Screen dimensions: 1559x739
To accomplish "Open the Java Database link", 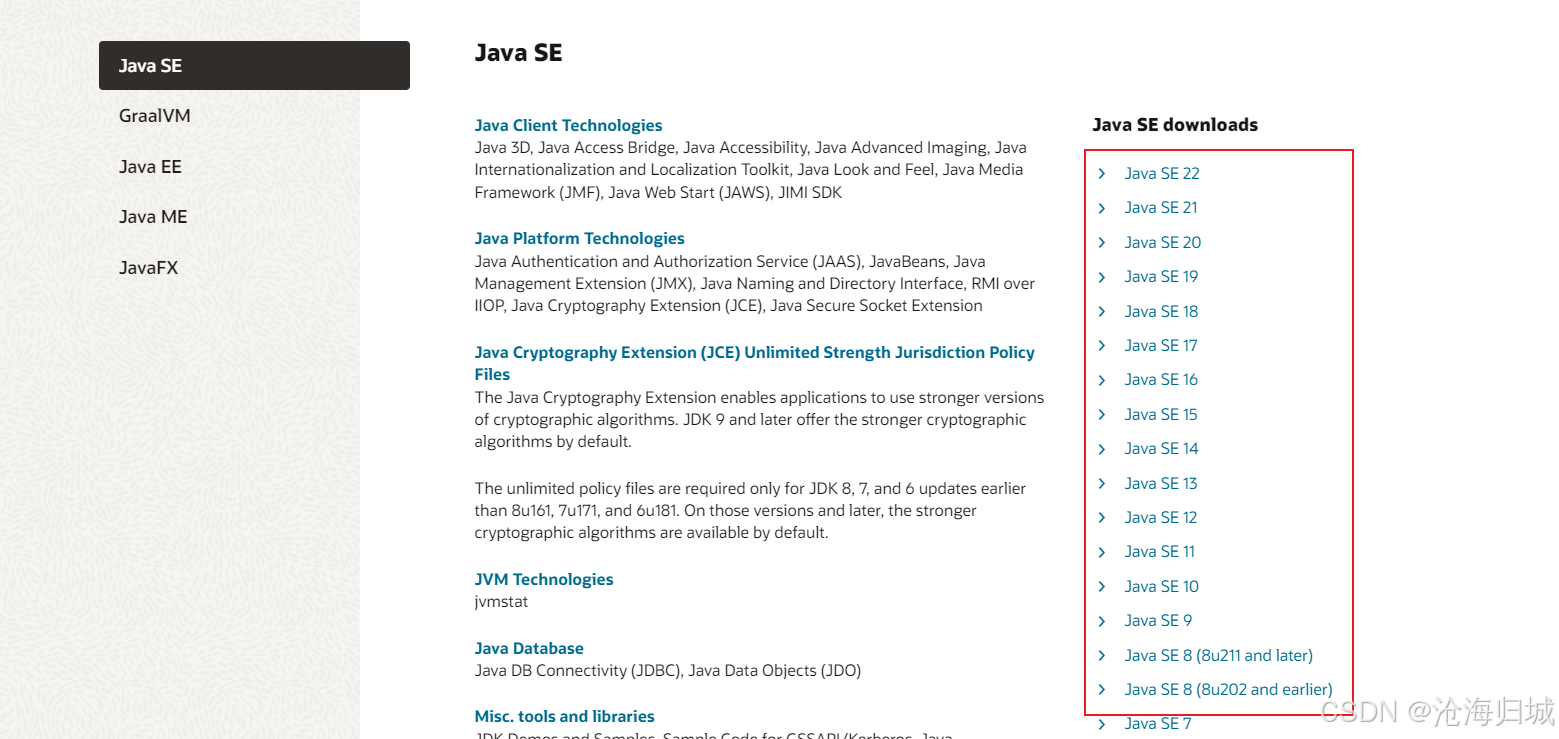I will (529, 648).
